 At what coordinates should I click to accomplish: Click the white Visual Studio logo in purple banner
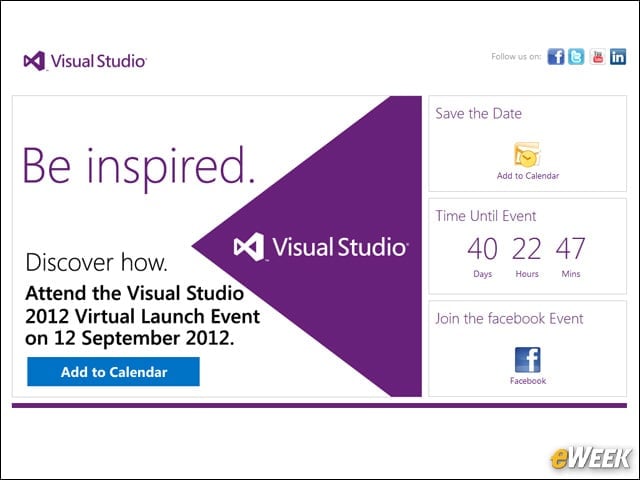[x=321, y=247]
